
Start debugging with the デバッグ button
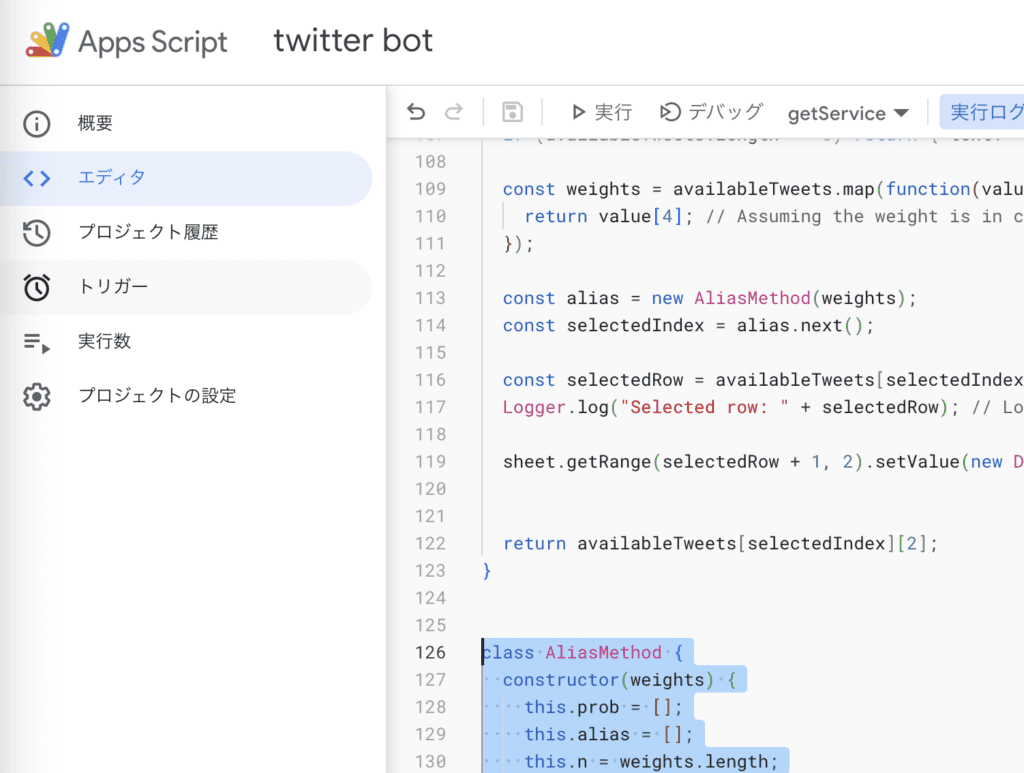coord(710,112)
